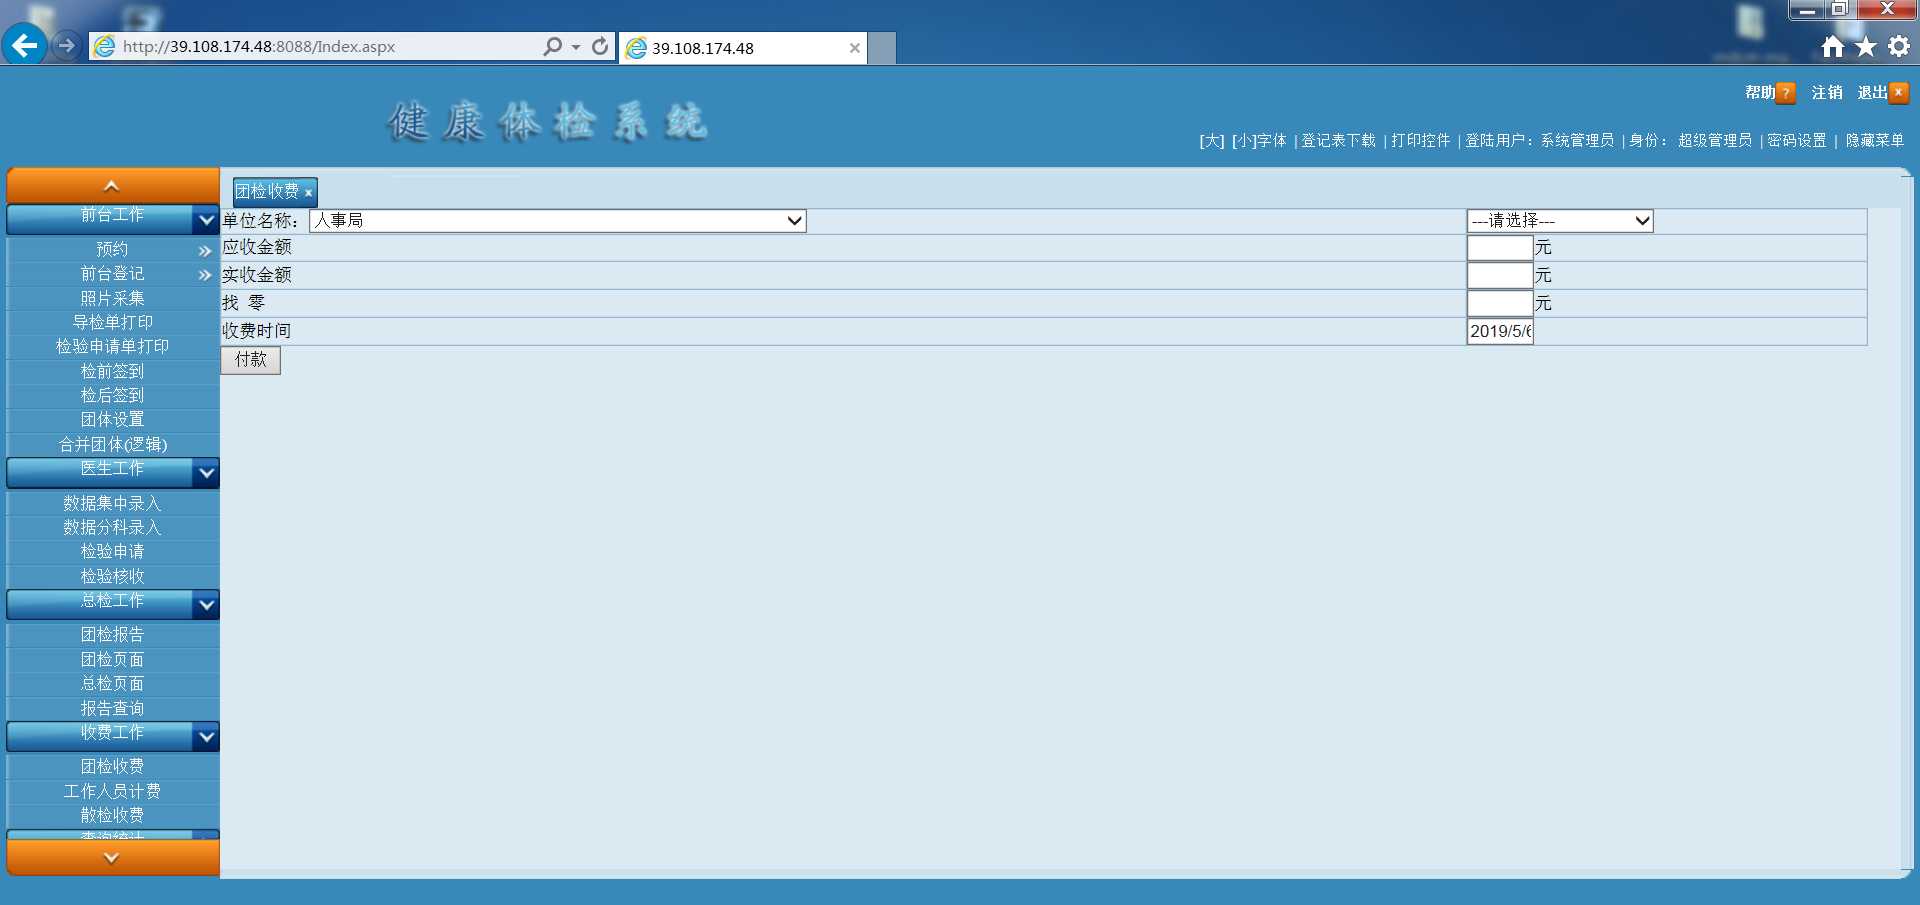Click the 应收金额 input field
The width and height of the screenshot is (1920, 905).
pyautogui.click(x=1500, y=247)
